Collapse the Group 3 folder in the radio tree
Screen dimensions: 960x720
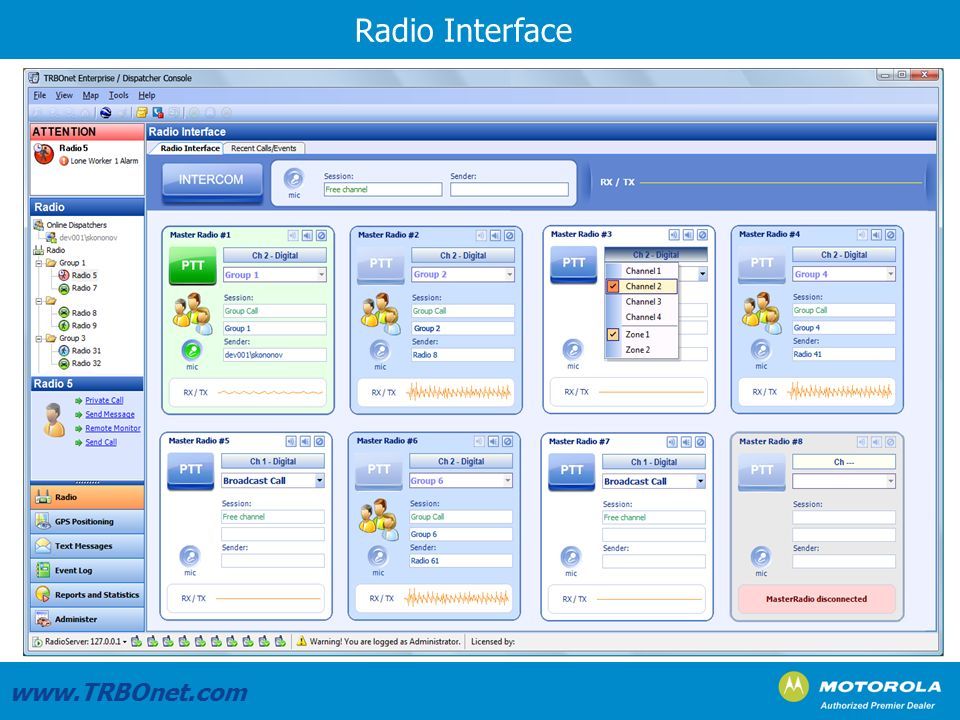(x=39, y=339)
